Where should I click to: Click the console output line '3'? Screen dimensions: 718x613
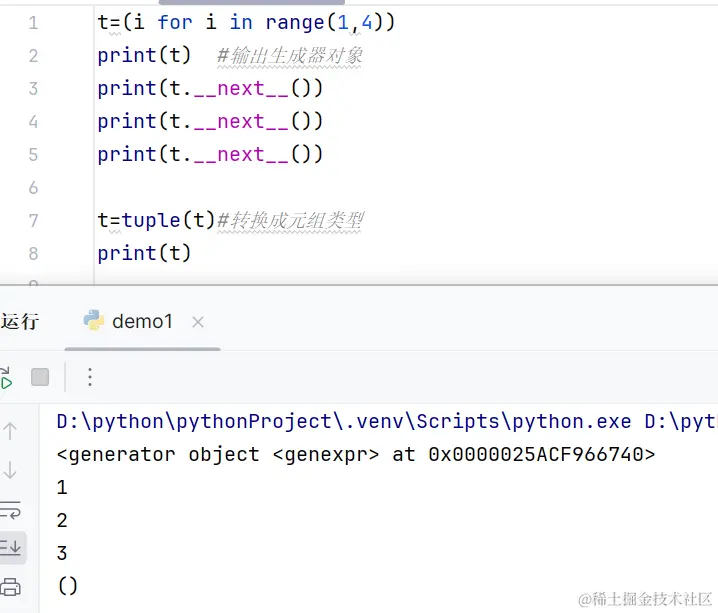pos(62,553)
